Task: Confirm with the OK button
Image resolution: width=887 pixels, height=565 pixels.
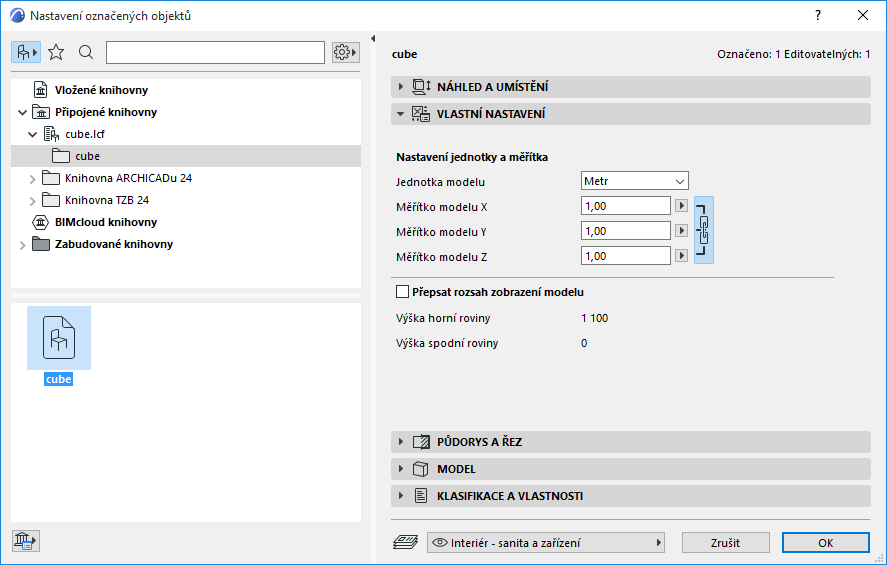Action: tap(825, 542)
